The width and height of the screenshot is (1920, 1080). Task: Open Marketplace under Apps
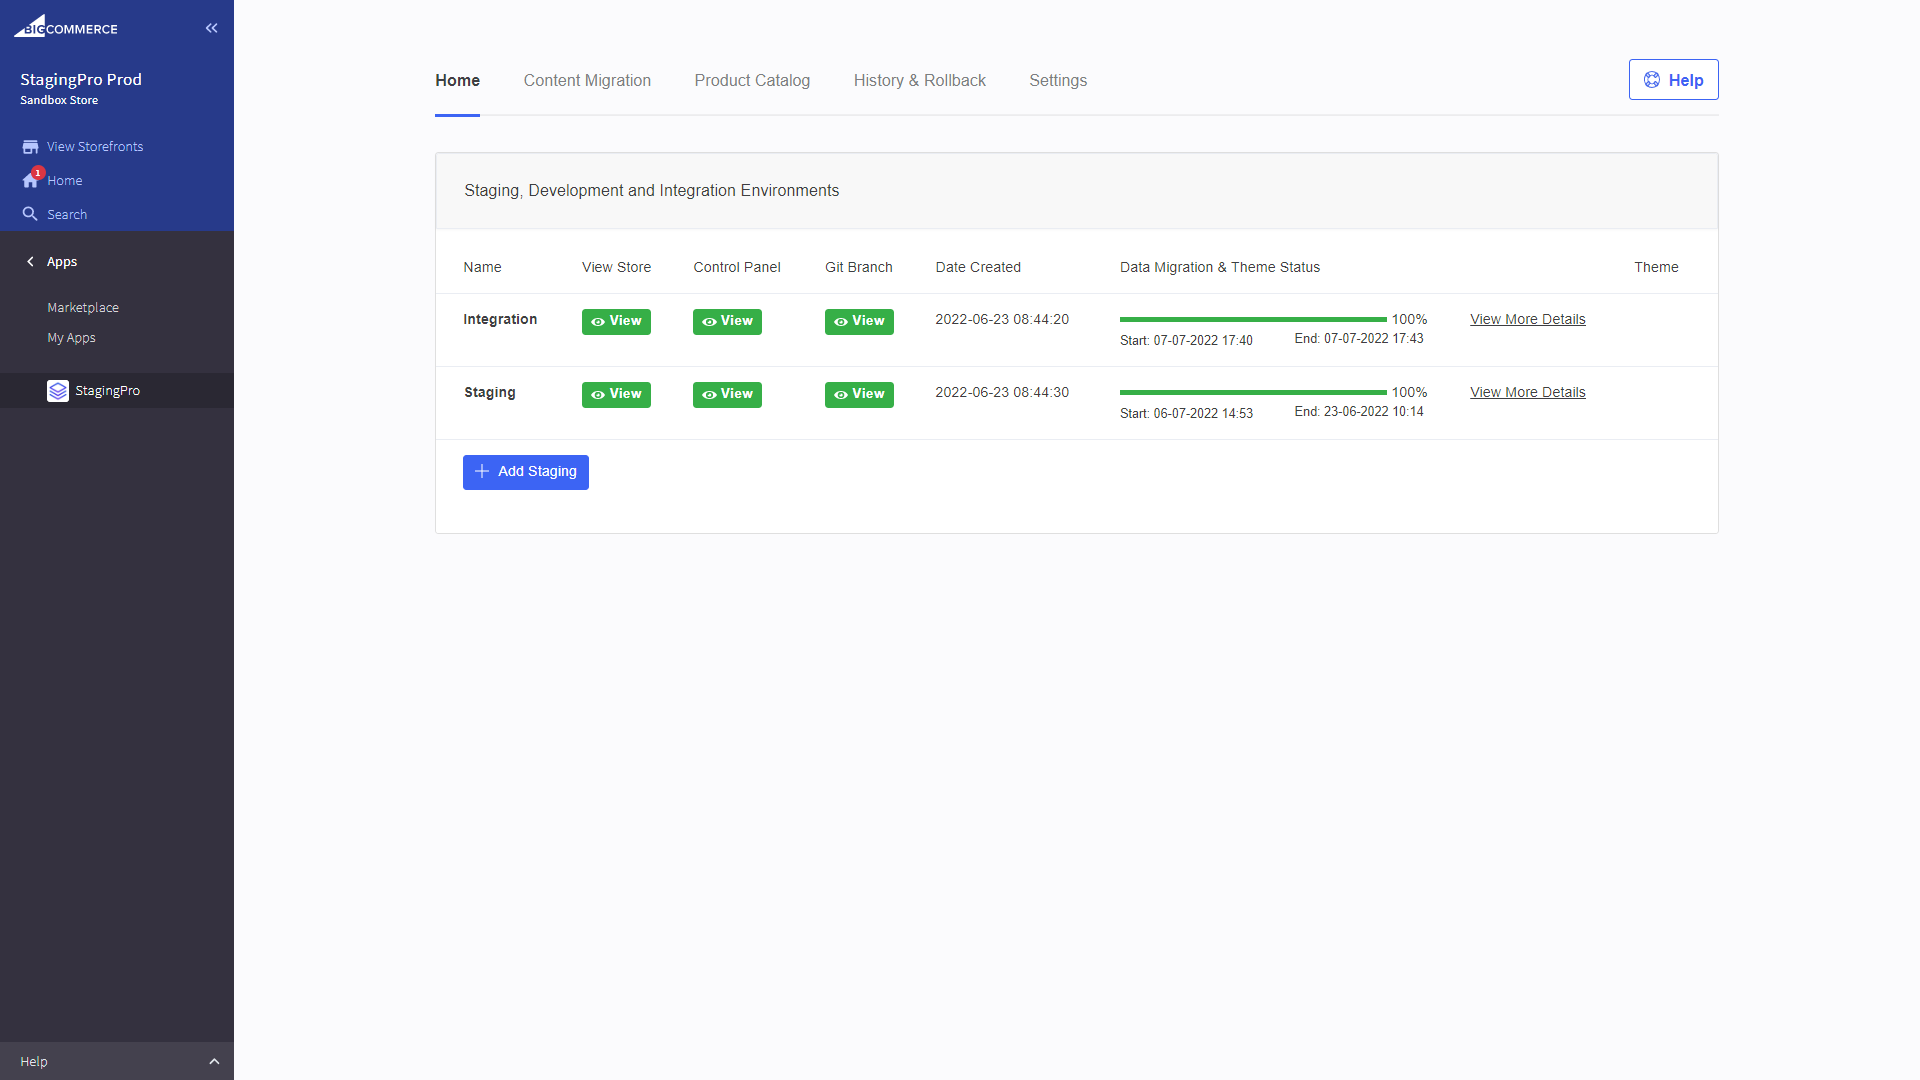pos(83,308)
